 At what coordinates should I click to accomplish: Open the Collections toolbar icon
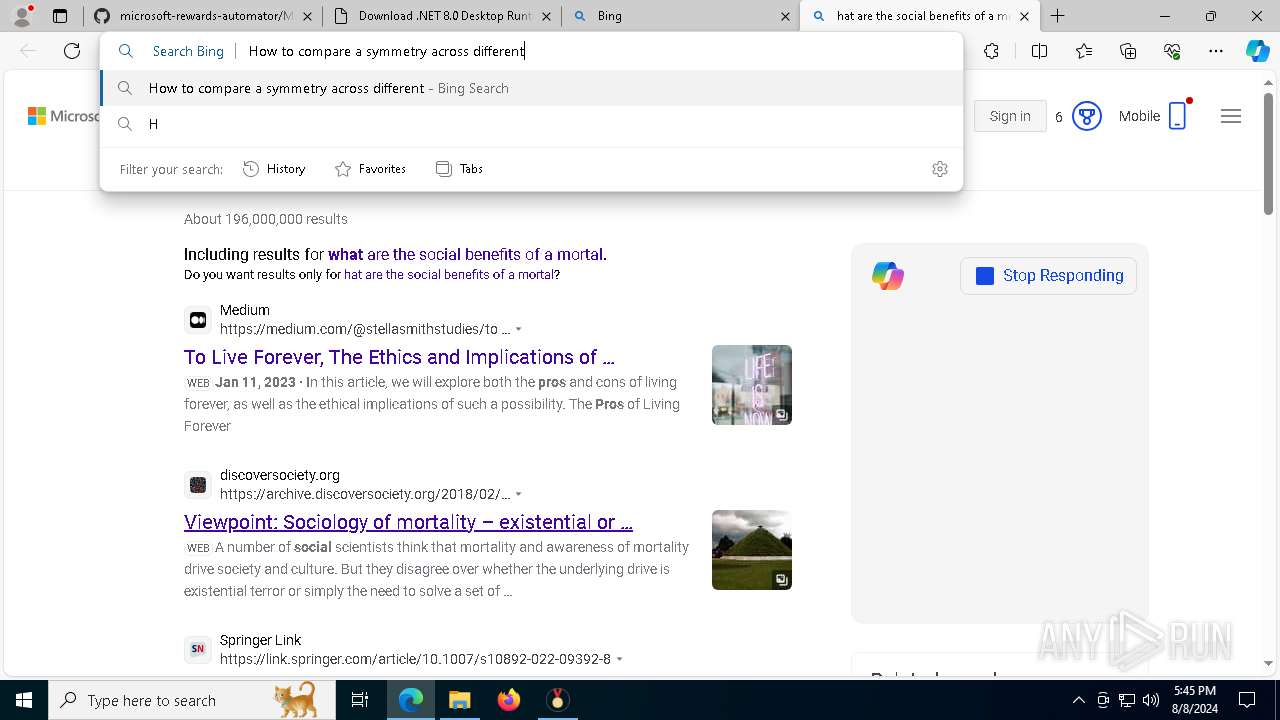coord(1128,51)
